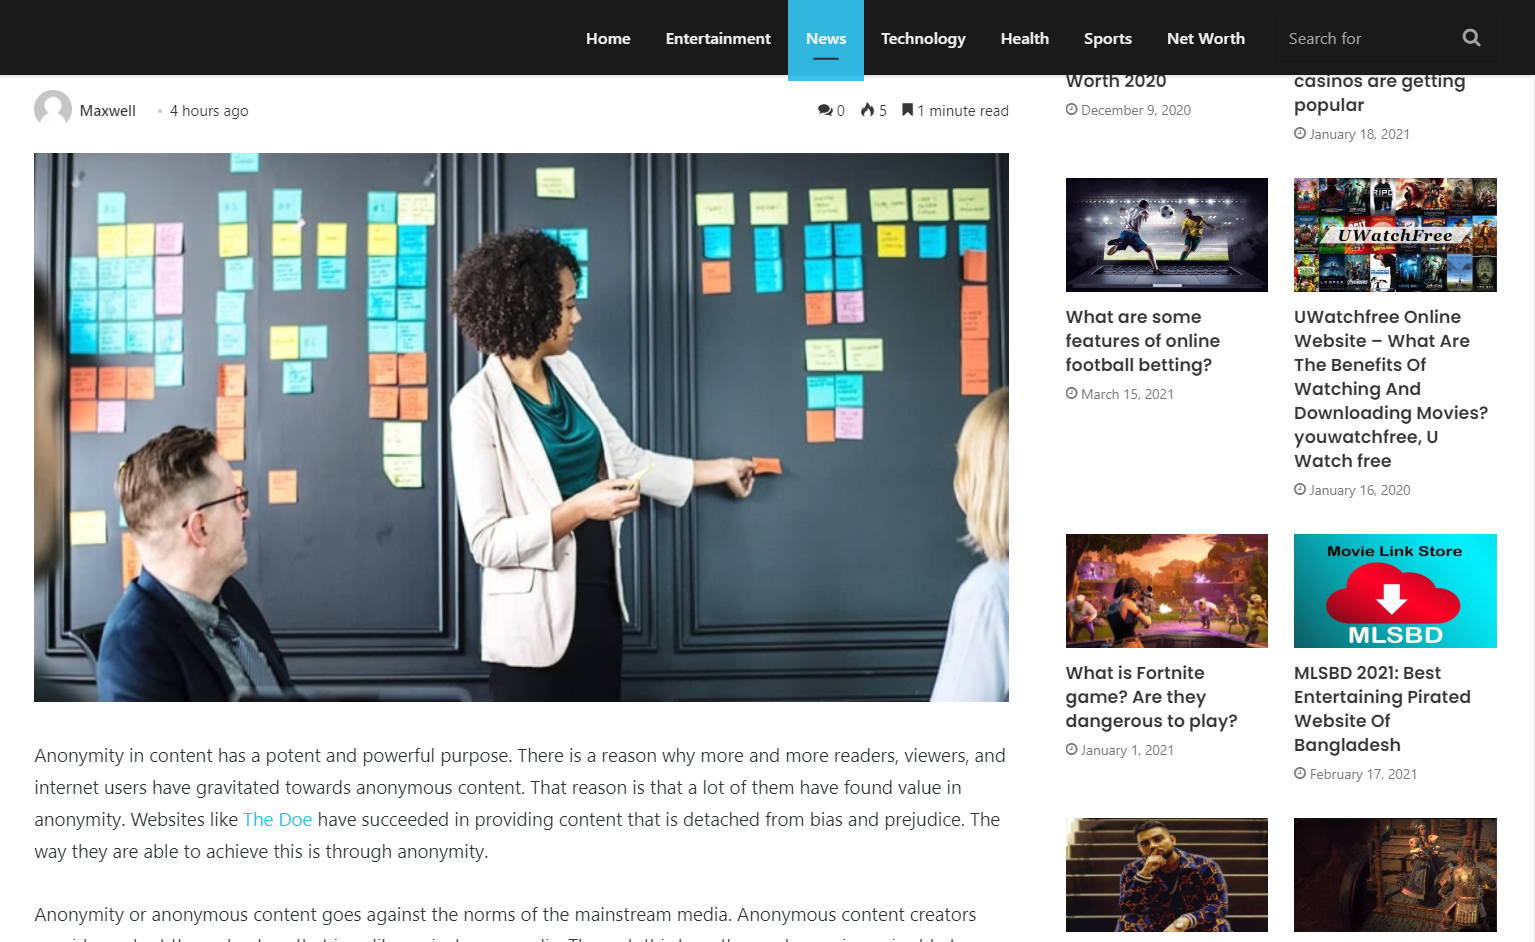
Task: Open the Fortnite game article image
Action: click(x=1166, y=591)
